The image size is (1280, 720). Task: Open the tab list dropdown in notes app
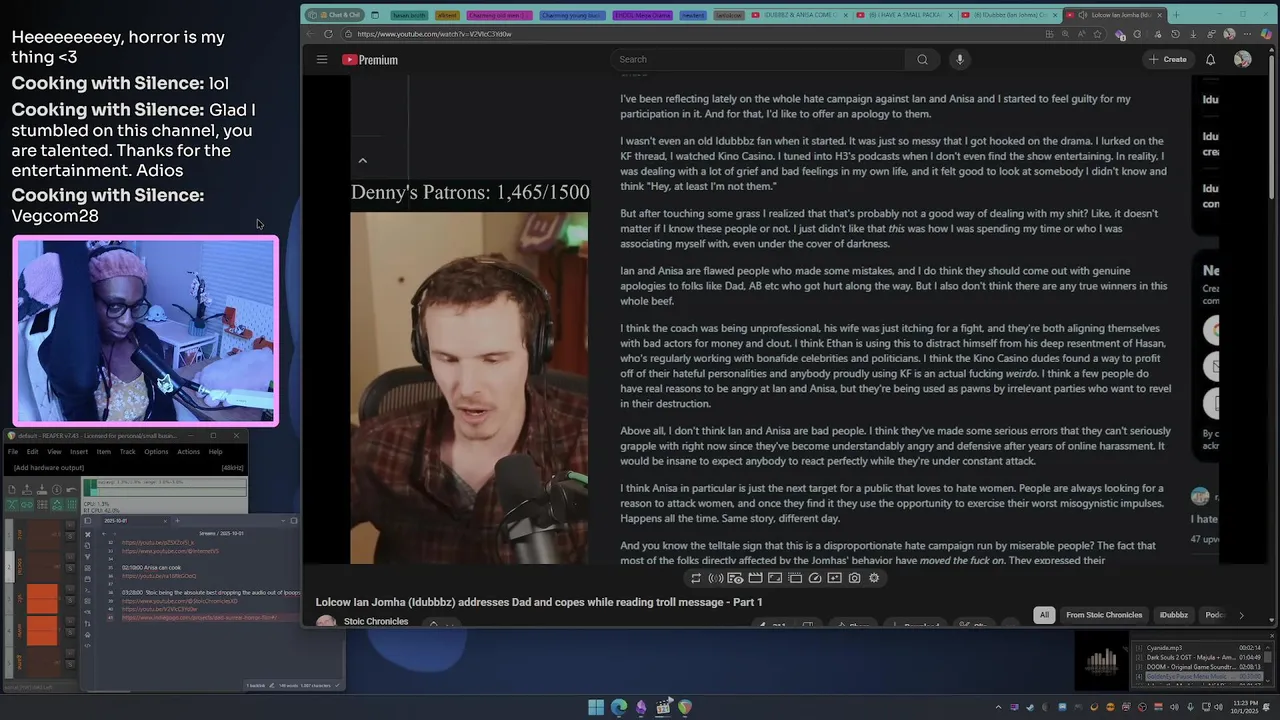(x=283, y=521)
